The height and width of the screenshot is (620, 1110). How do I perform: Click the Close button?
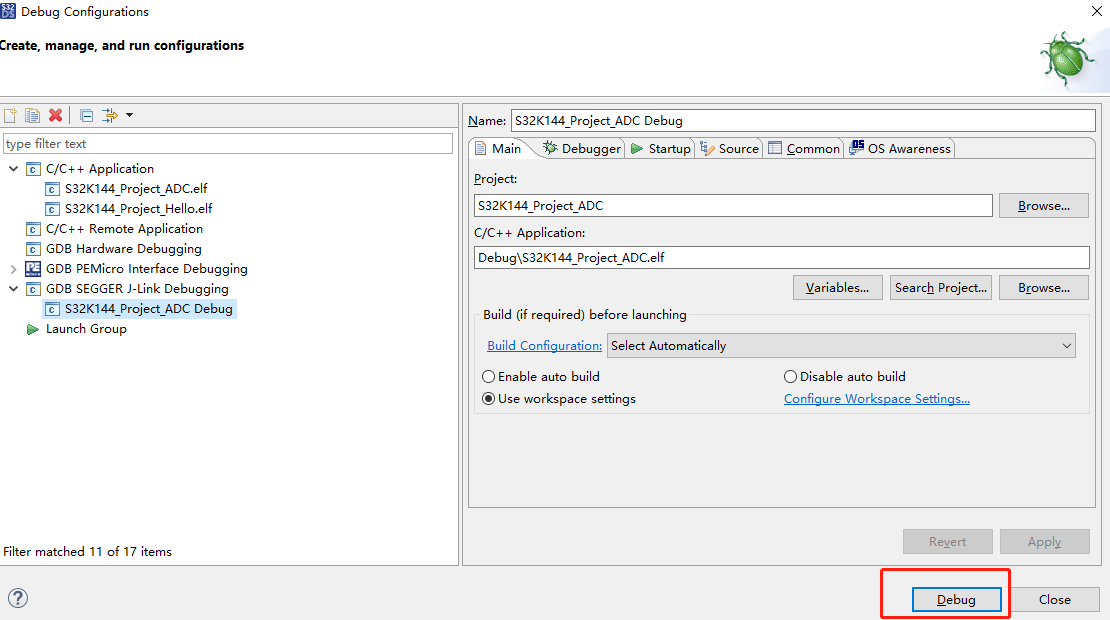[1055, 599]
